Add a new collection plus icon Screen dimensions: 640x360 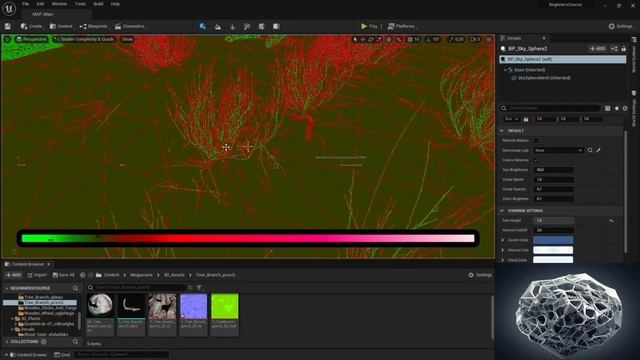[x=44, y=342]
